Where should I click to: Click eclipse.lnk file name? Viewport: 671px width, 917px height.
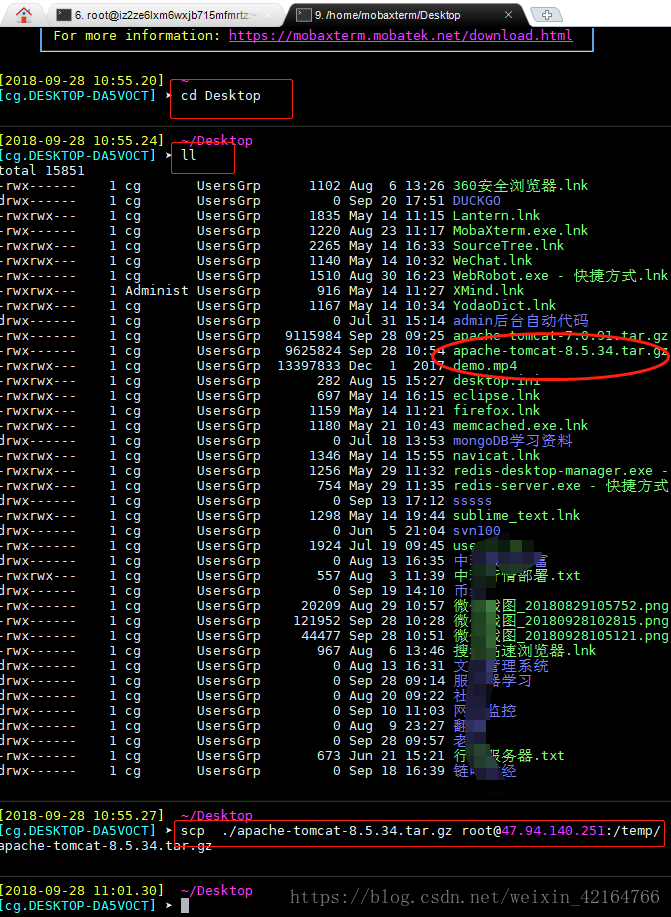coord(496,395)
